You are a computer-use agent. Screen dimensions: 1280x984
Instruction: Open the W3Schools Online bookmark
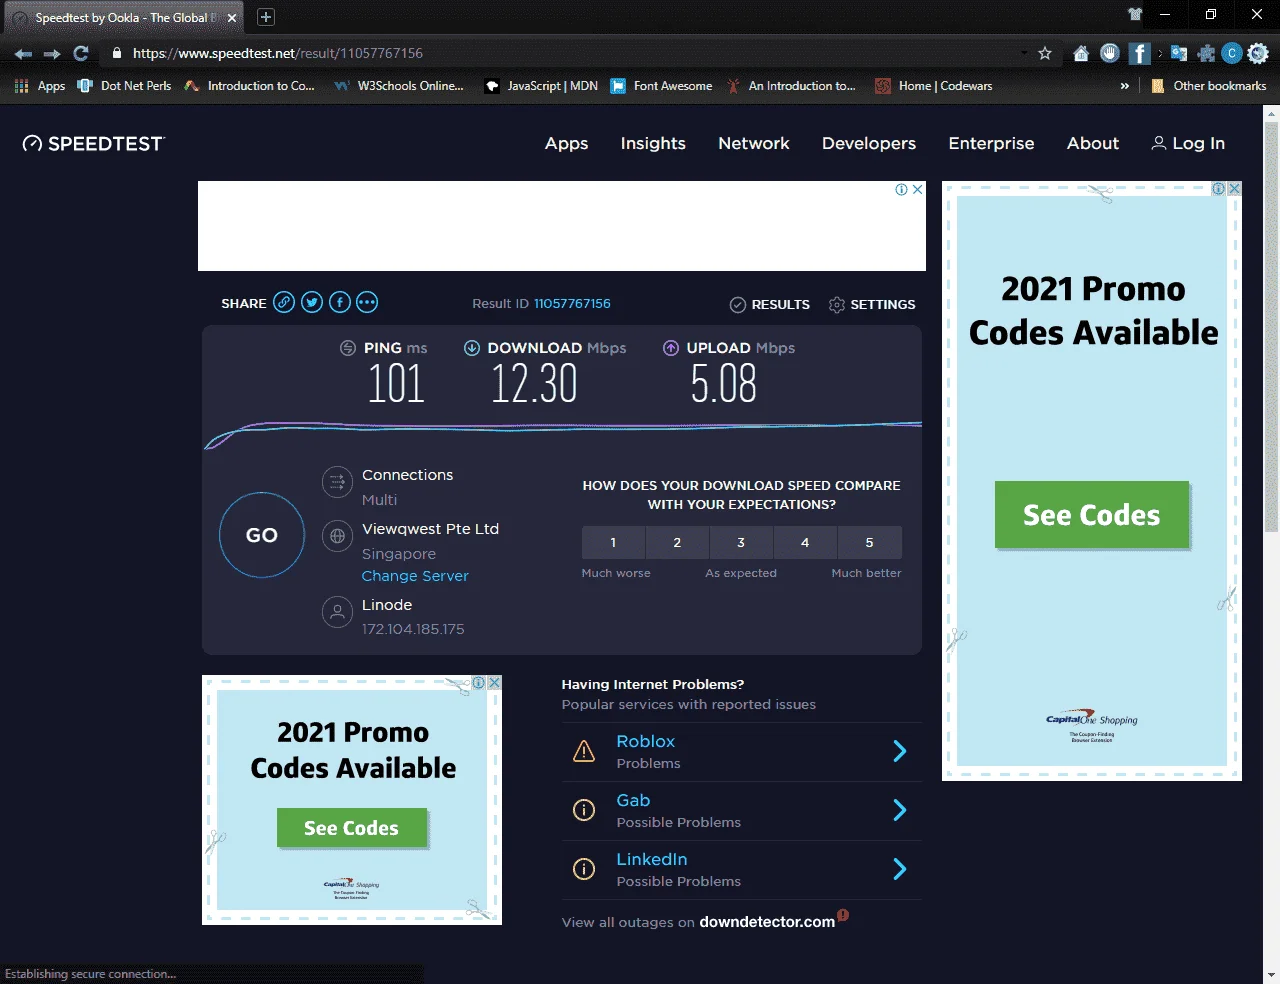400,86
